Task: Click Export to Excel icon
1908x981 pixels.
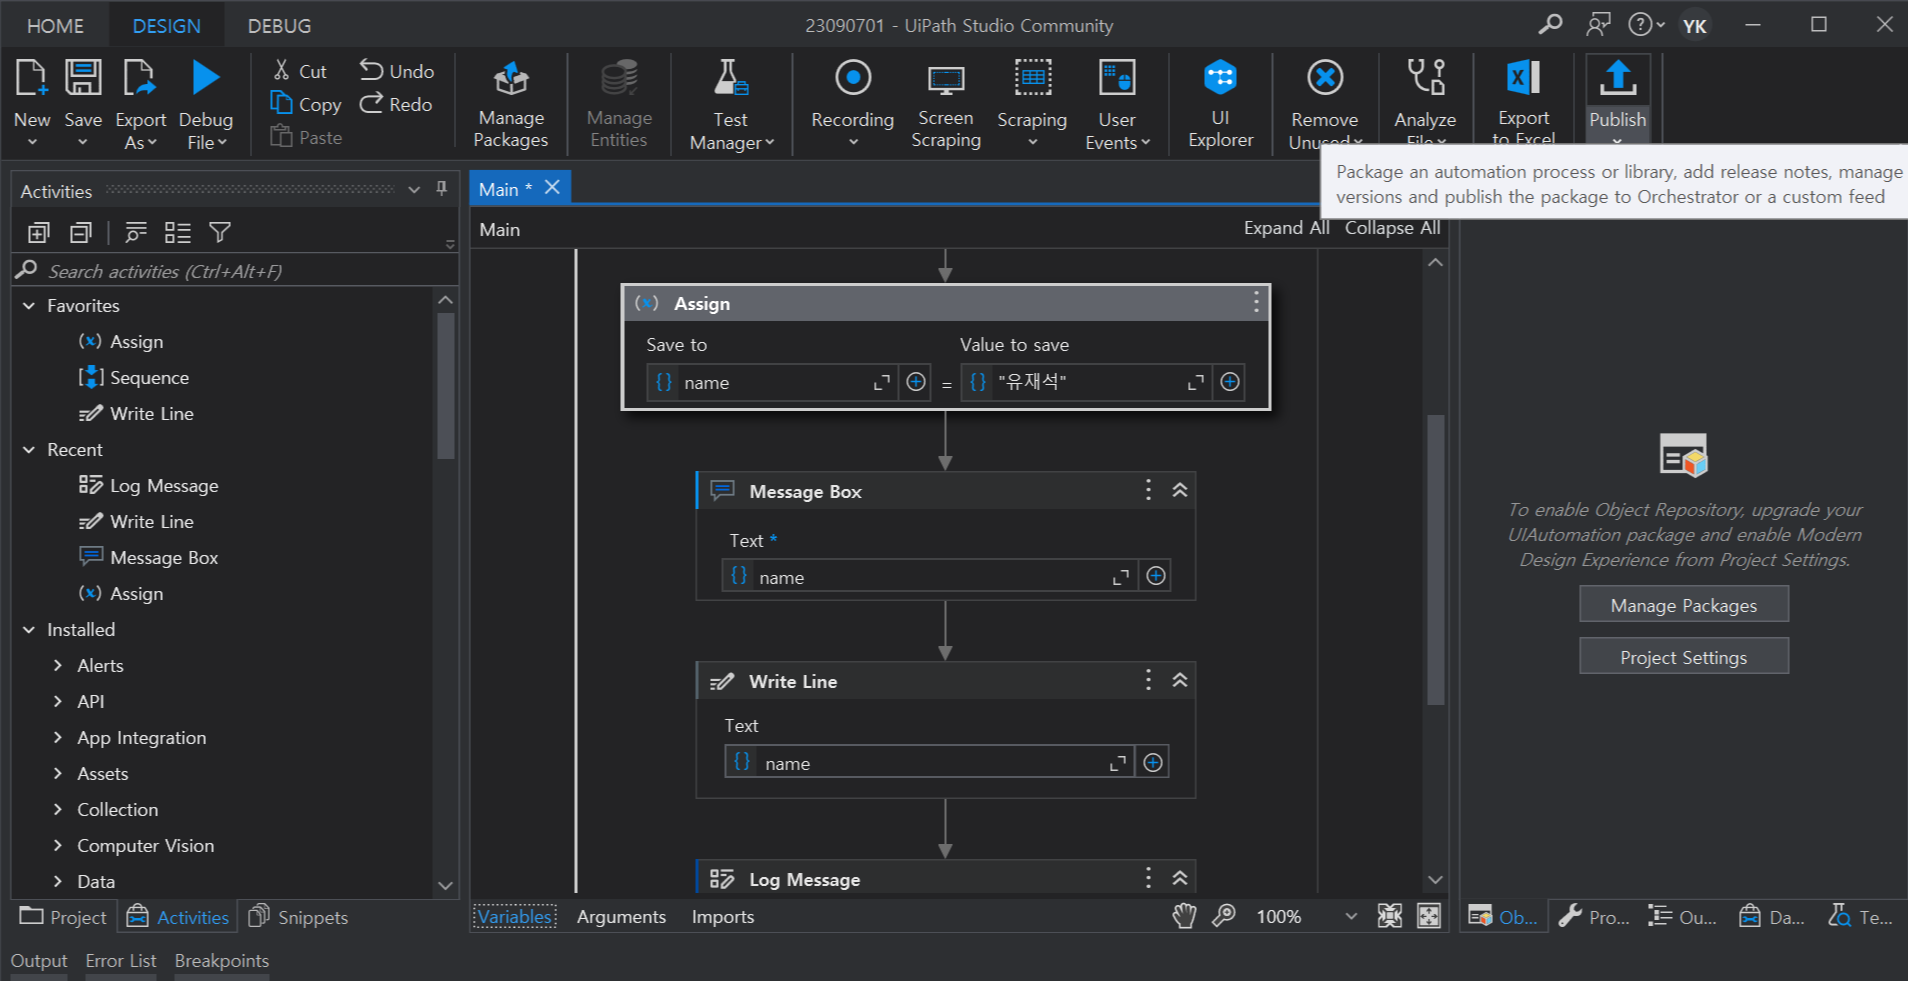Action: pyautogui.click(x=1523, y=78)
